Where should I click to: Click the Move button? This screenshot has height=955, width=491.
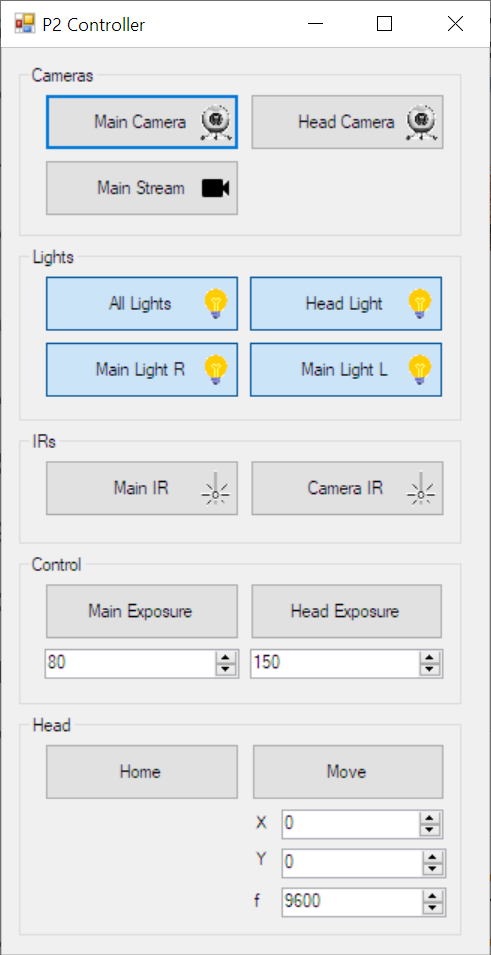point(348,772)
